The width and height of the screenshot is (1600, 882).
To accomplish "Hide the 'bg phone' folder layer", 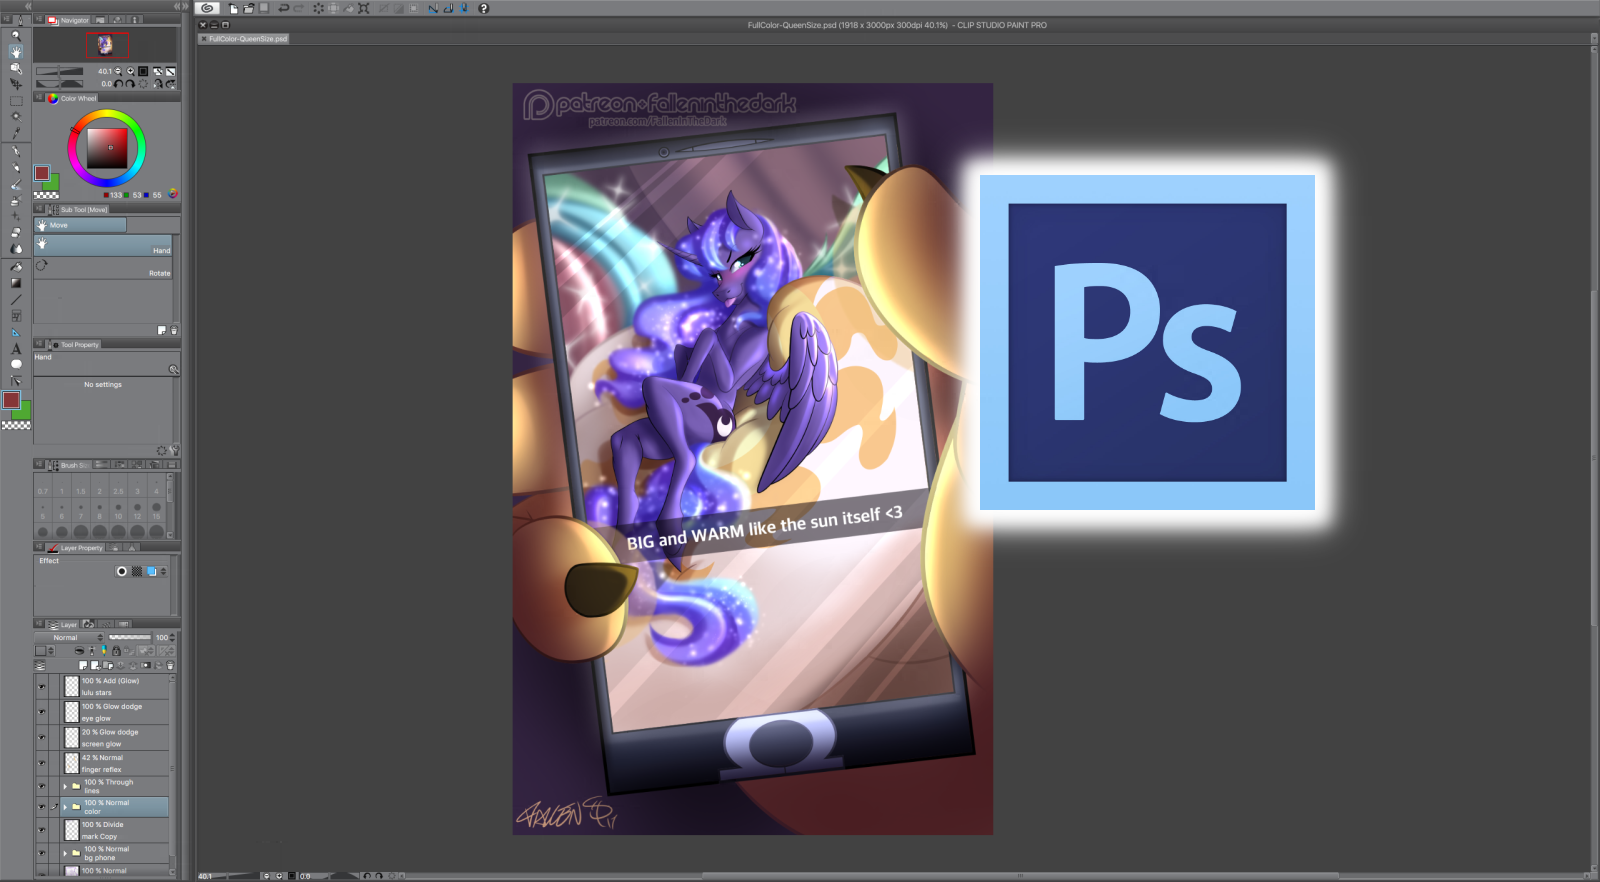I will click(42, 853).
